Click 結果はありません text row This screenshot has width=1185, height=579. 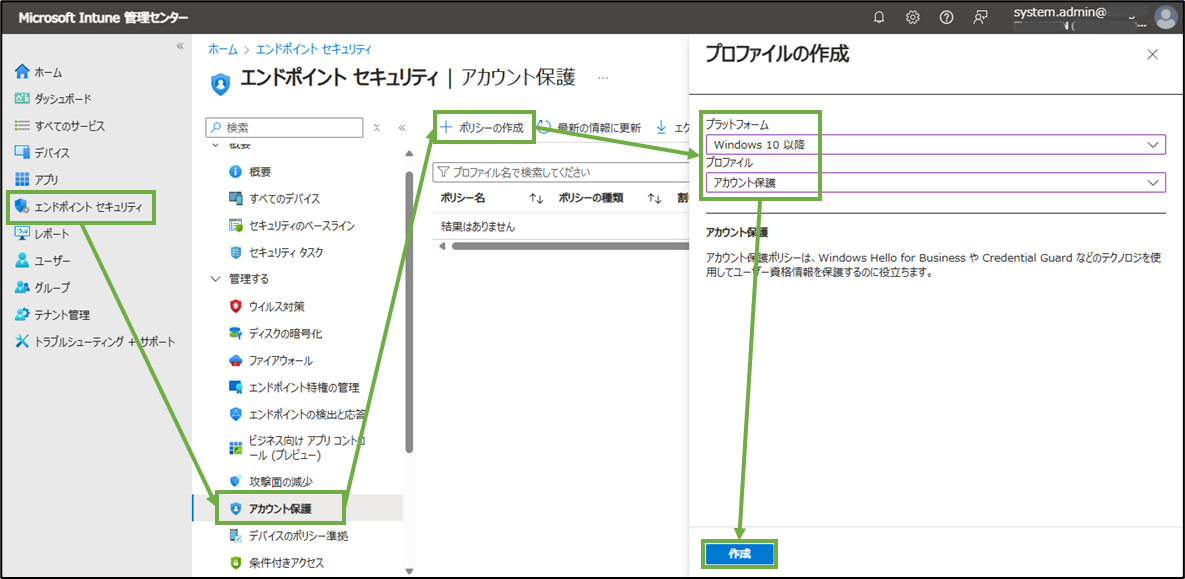point(478,226)
